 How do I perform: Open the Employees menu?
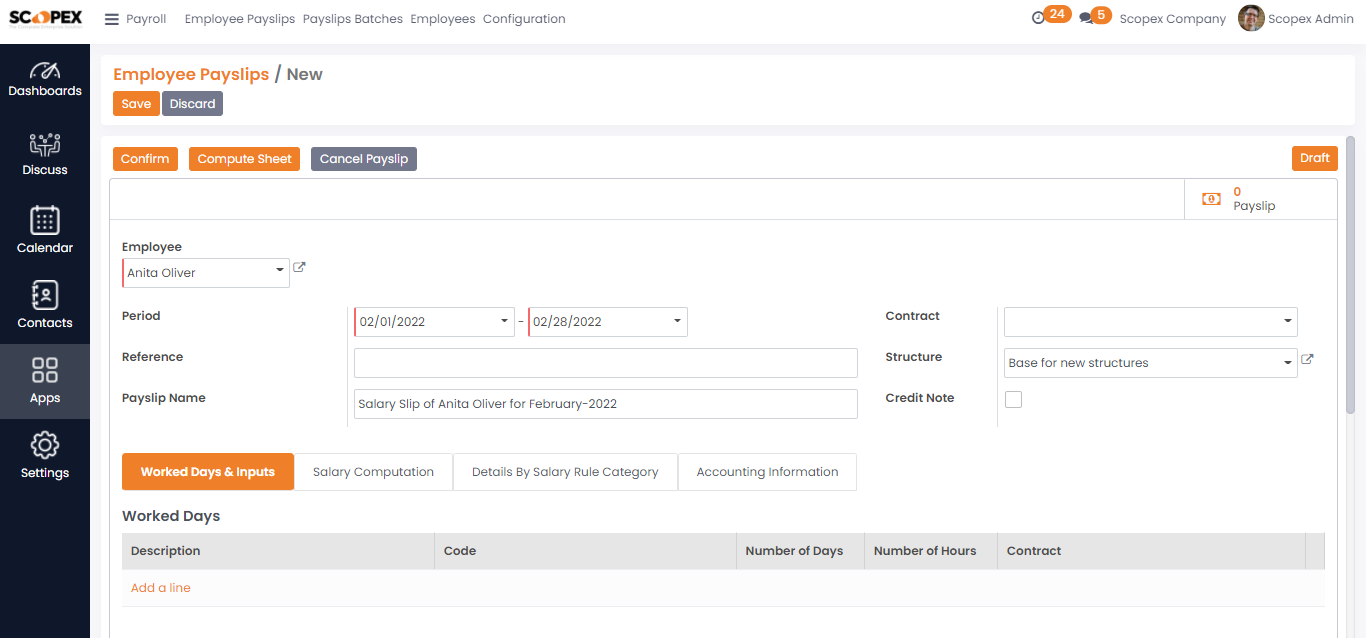[x=443, y=19]
